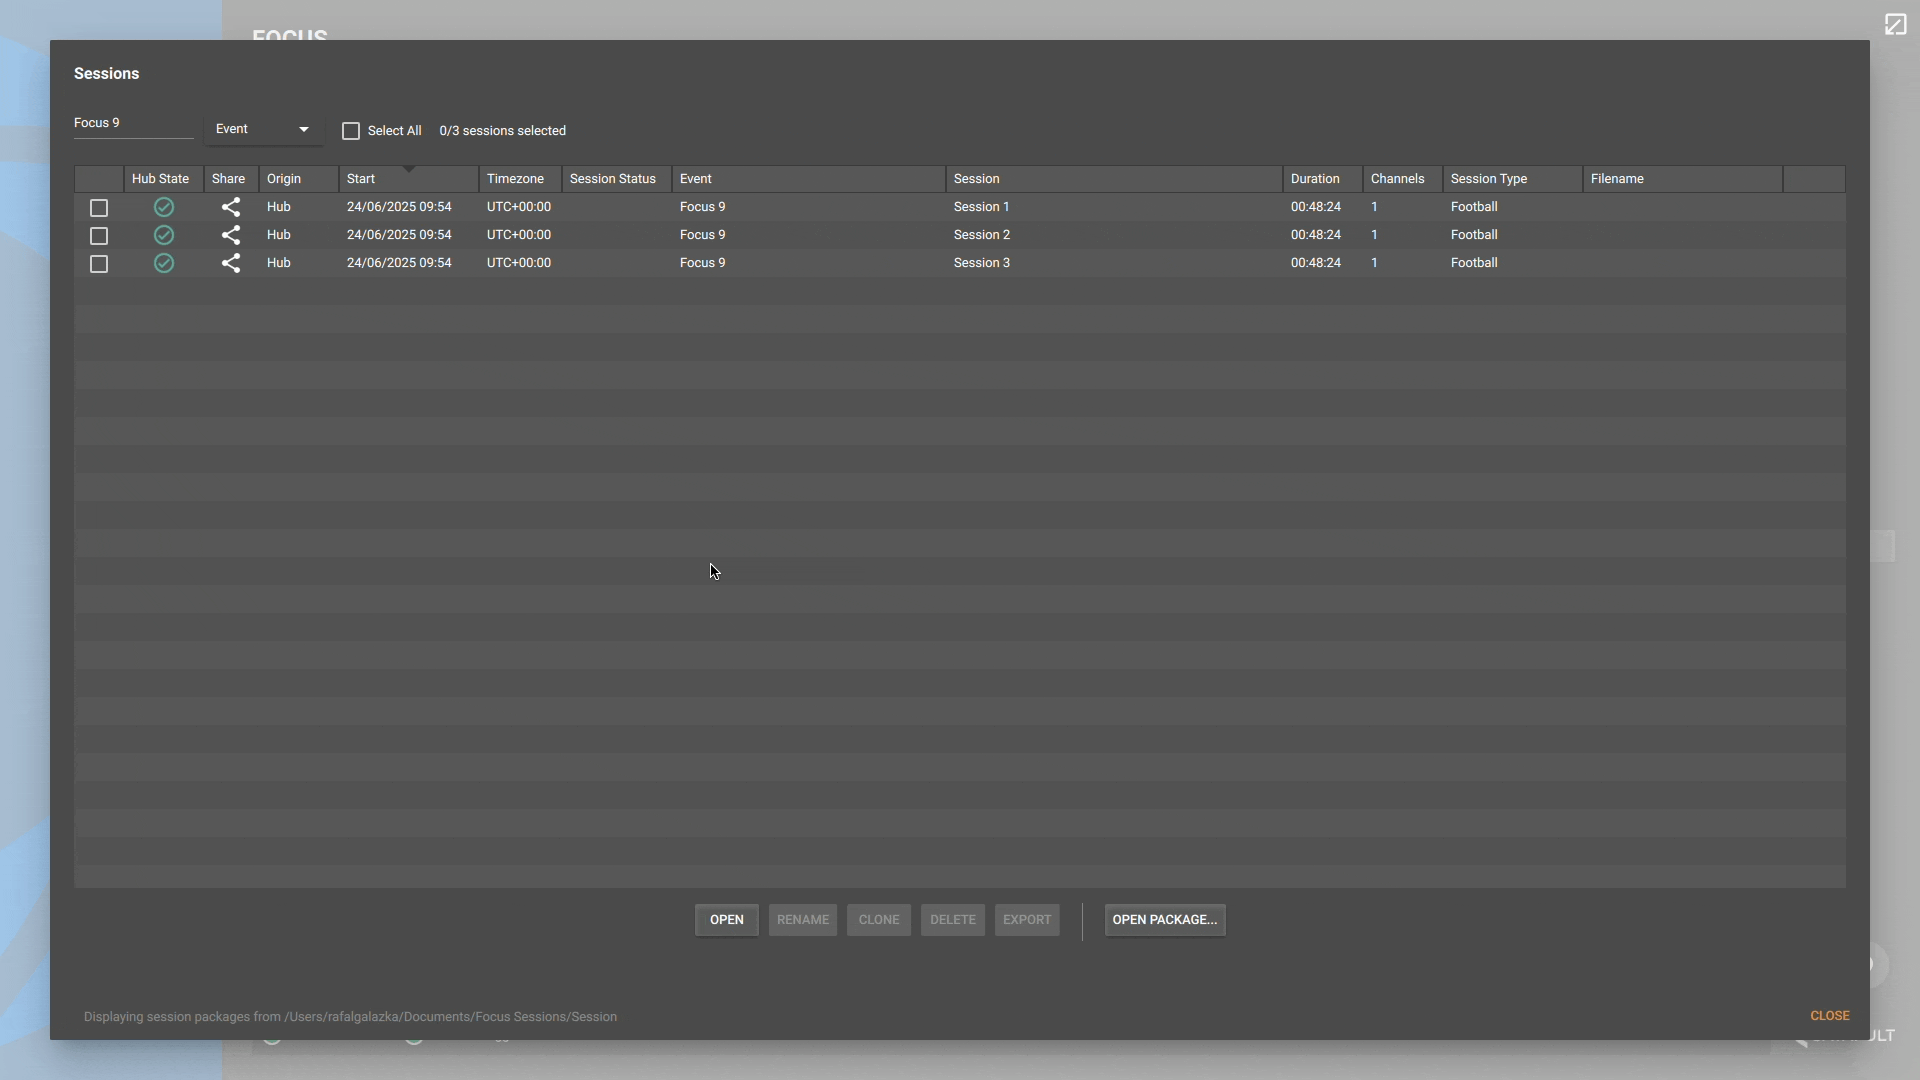The height and width of the screenshot is (1080, 1920).
Task: Click the '0/3 sessions selected' counter text
Action: pos(503,131)
